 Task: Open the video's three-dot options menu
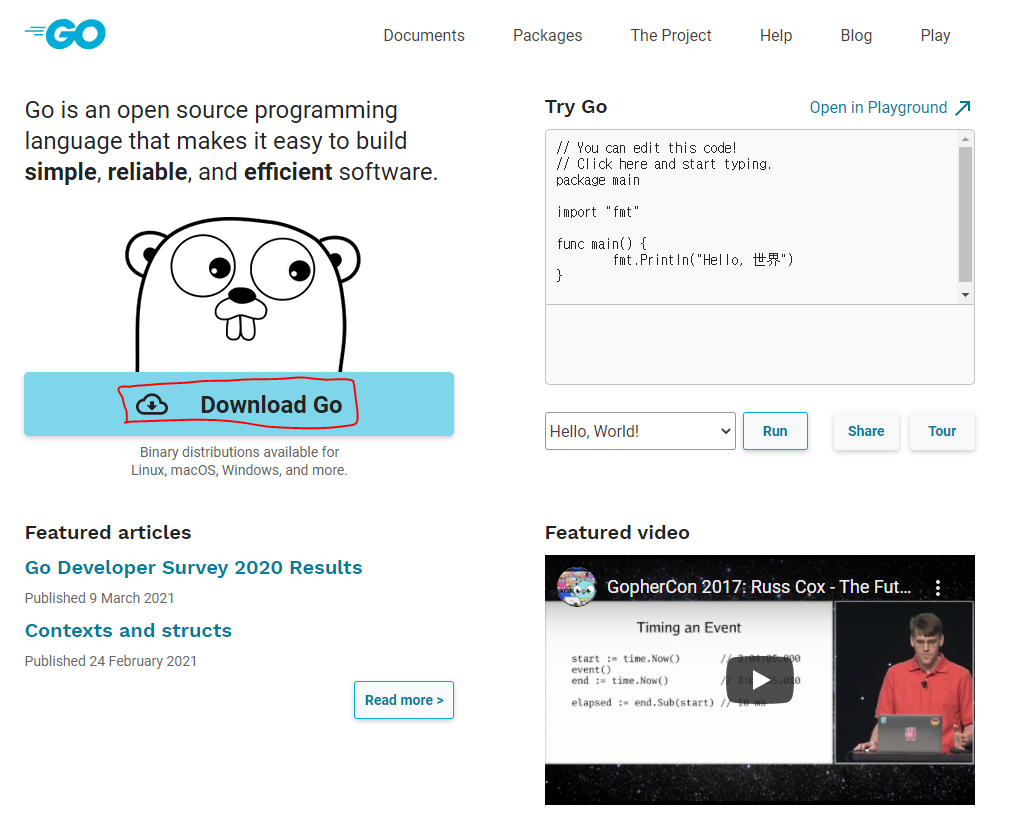[938, 587]
